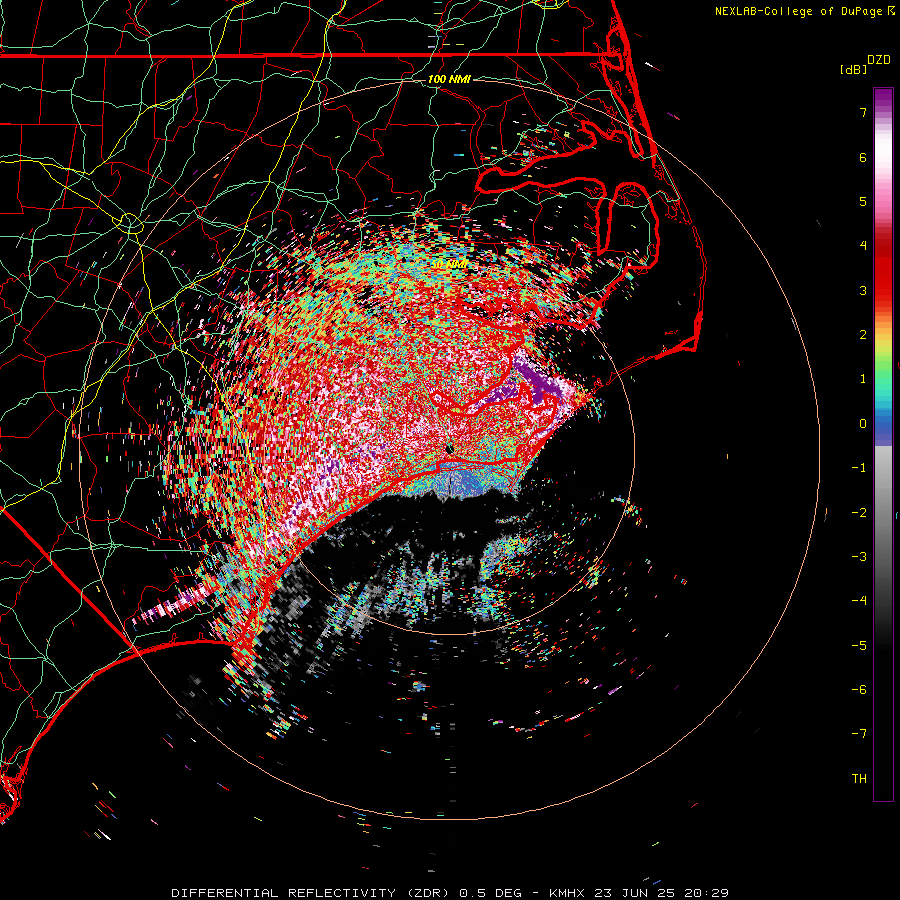The height and width of the screenshot is (900, 900).
Task: Pick the purple top segment of the color bar
Action: [883, 99]
